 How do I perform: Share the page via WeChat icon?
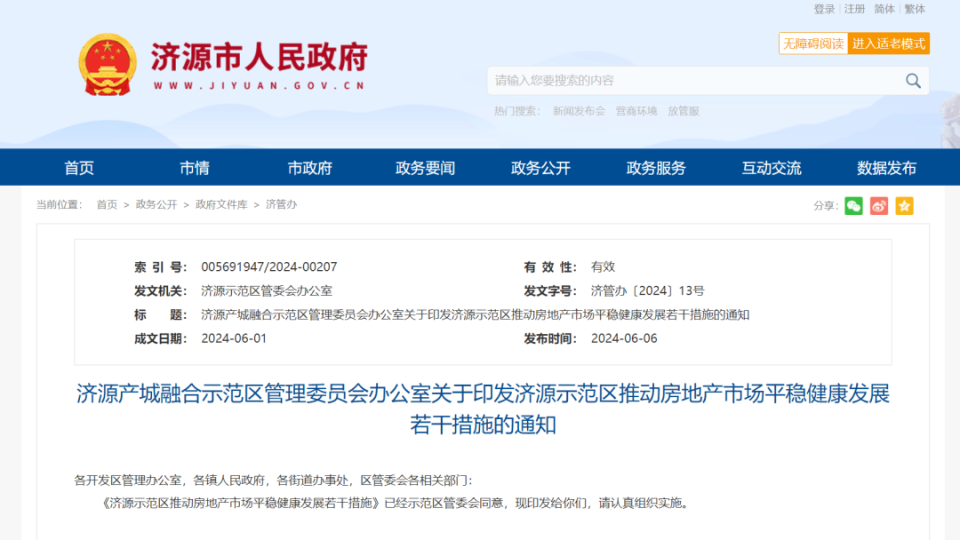coord(853,206)
